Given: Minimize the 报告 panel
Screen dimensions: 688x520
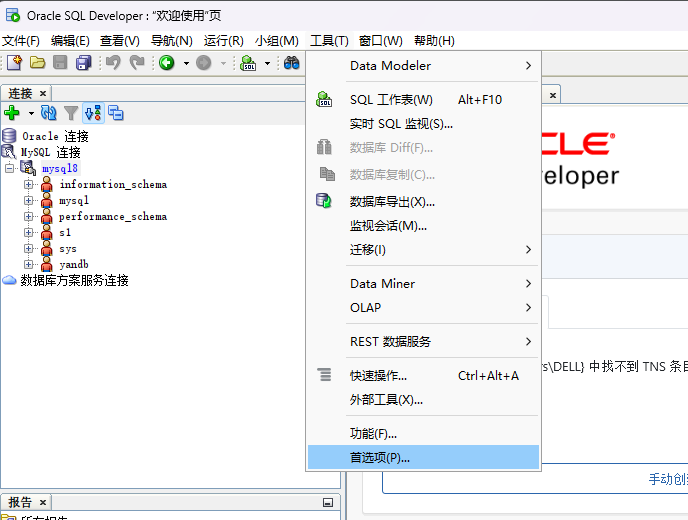Looking at the screenshot, I should pyautogui.click(x=328, y=502).
